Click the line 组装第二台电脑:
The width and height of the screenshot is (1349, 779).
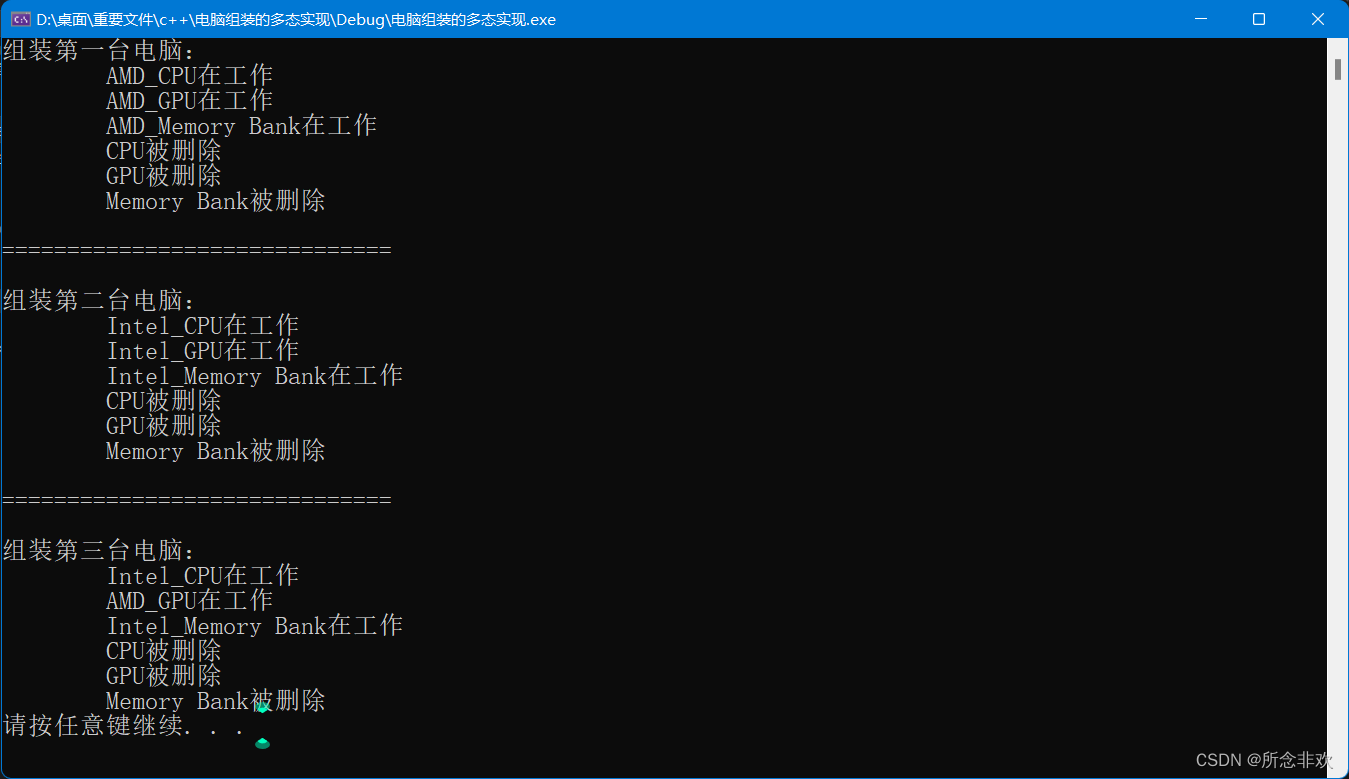point(100,301)
